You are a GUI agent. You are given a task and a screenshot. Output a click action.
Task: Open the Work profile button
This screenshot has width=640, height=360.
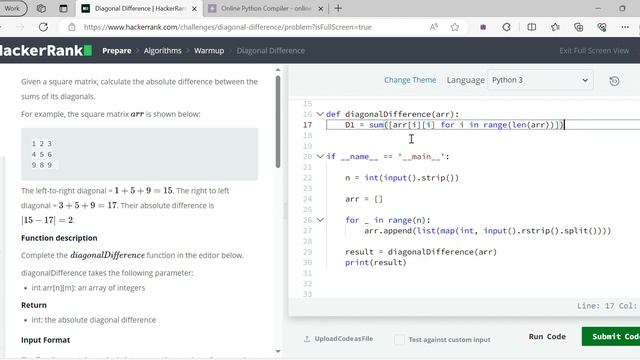[x=13, y=8]
